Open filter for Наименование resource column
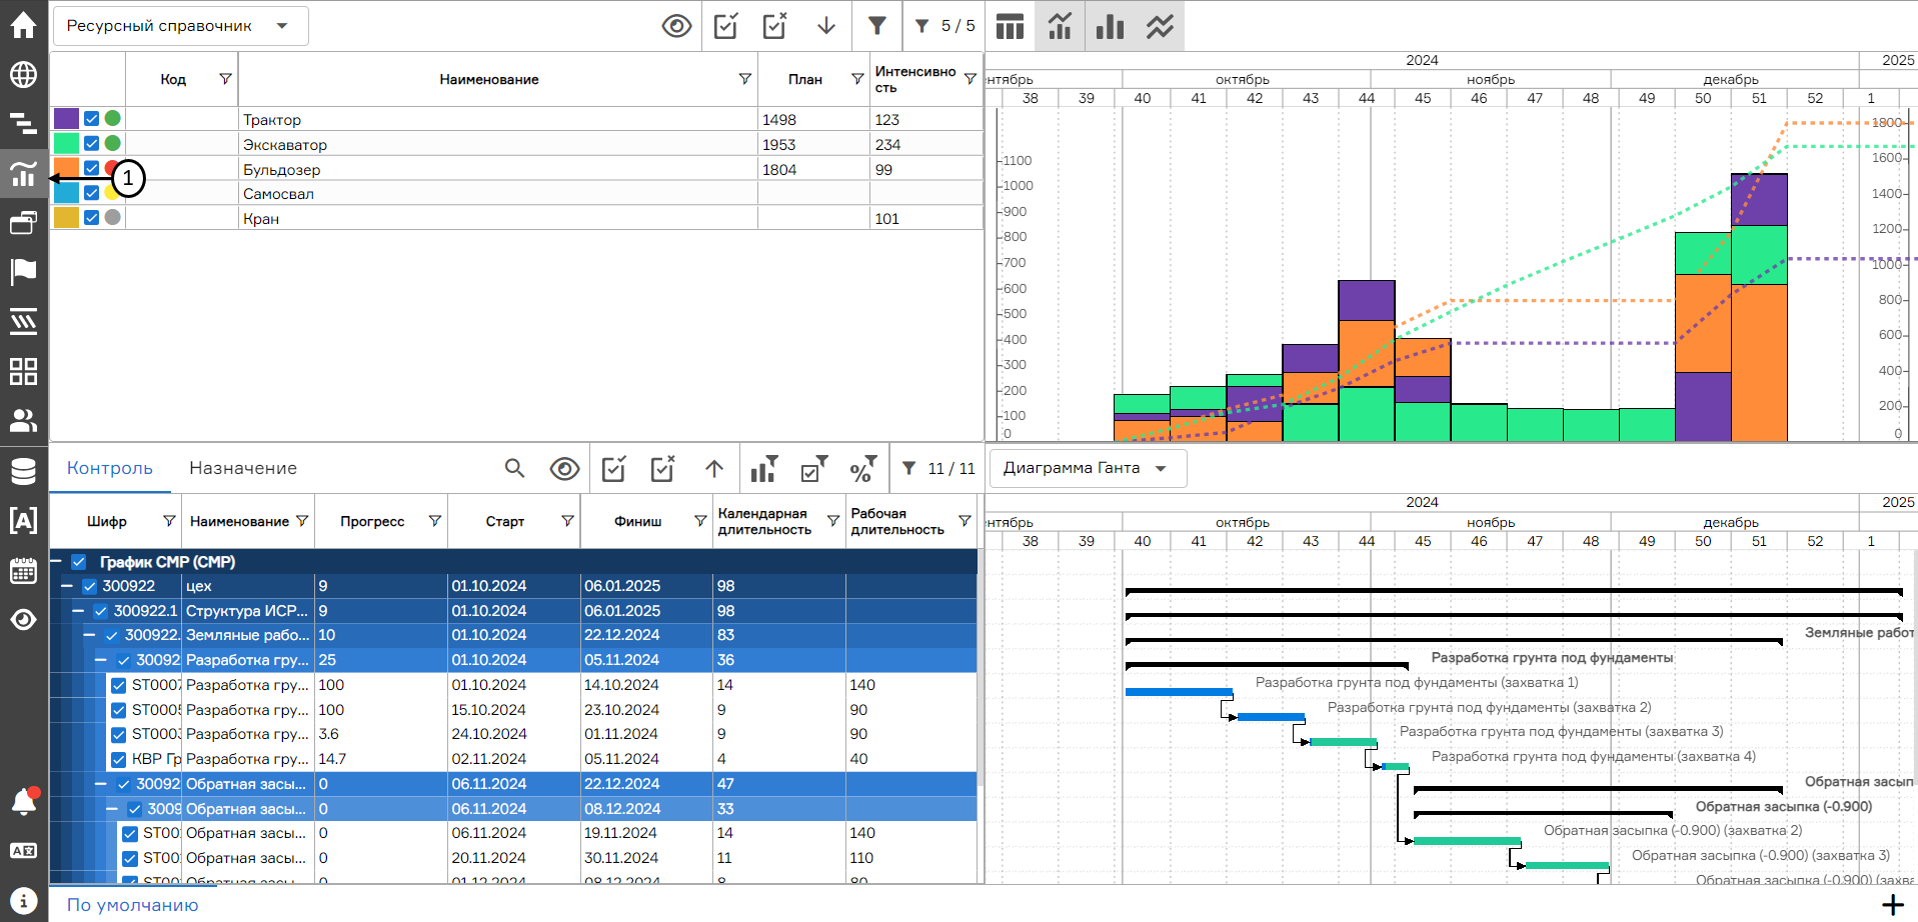The width and height of the screenshot is (1918, 922). (x=745, y=79)
